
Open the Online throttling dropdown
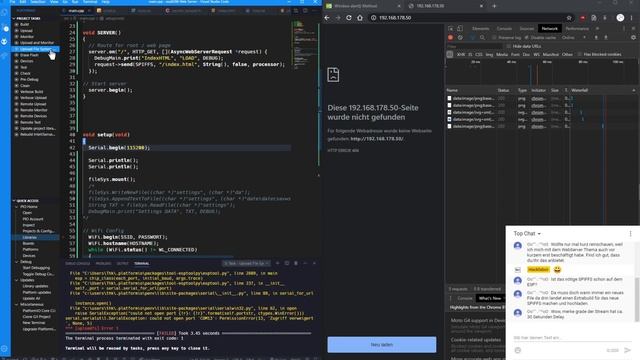(x=573, y=38)
